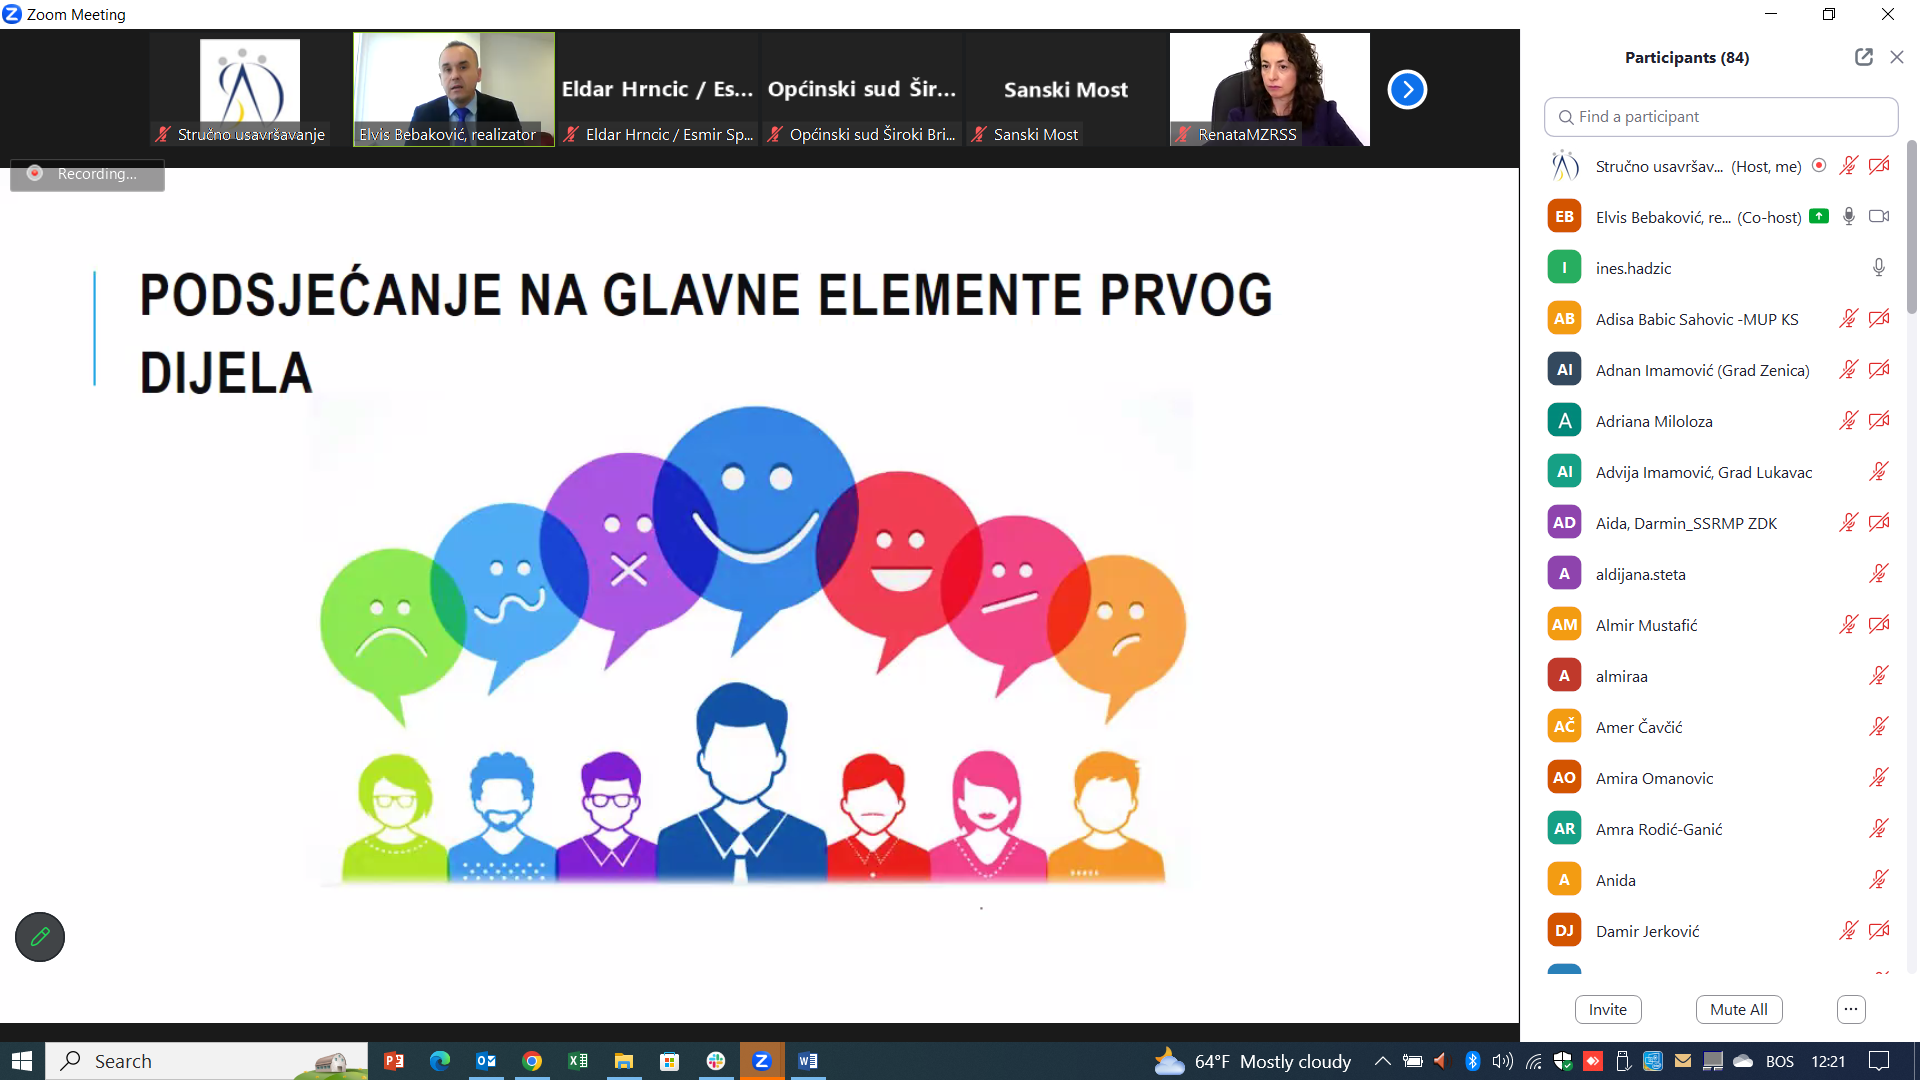Open Excel from taskbar

[578, 1061]
